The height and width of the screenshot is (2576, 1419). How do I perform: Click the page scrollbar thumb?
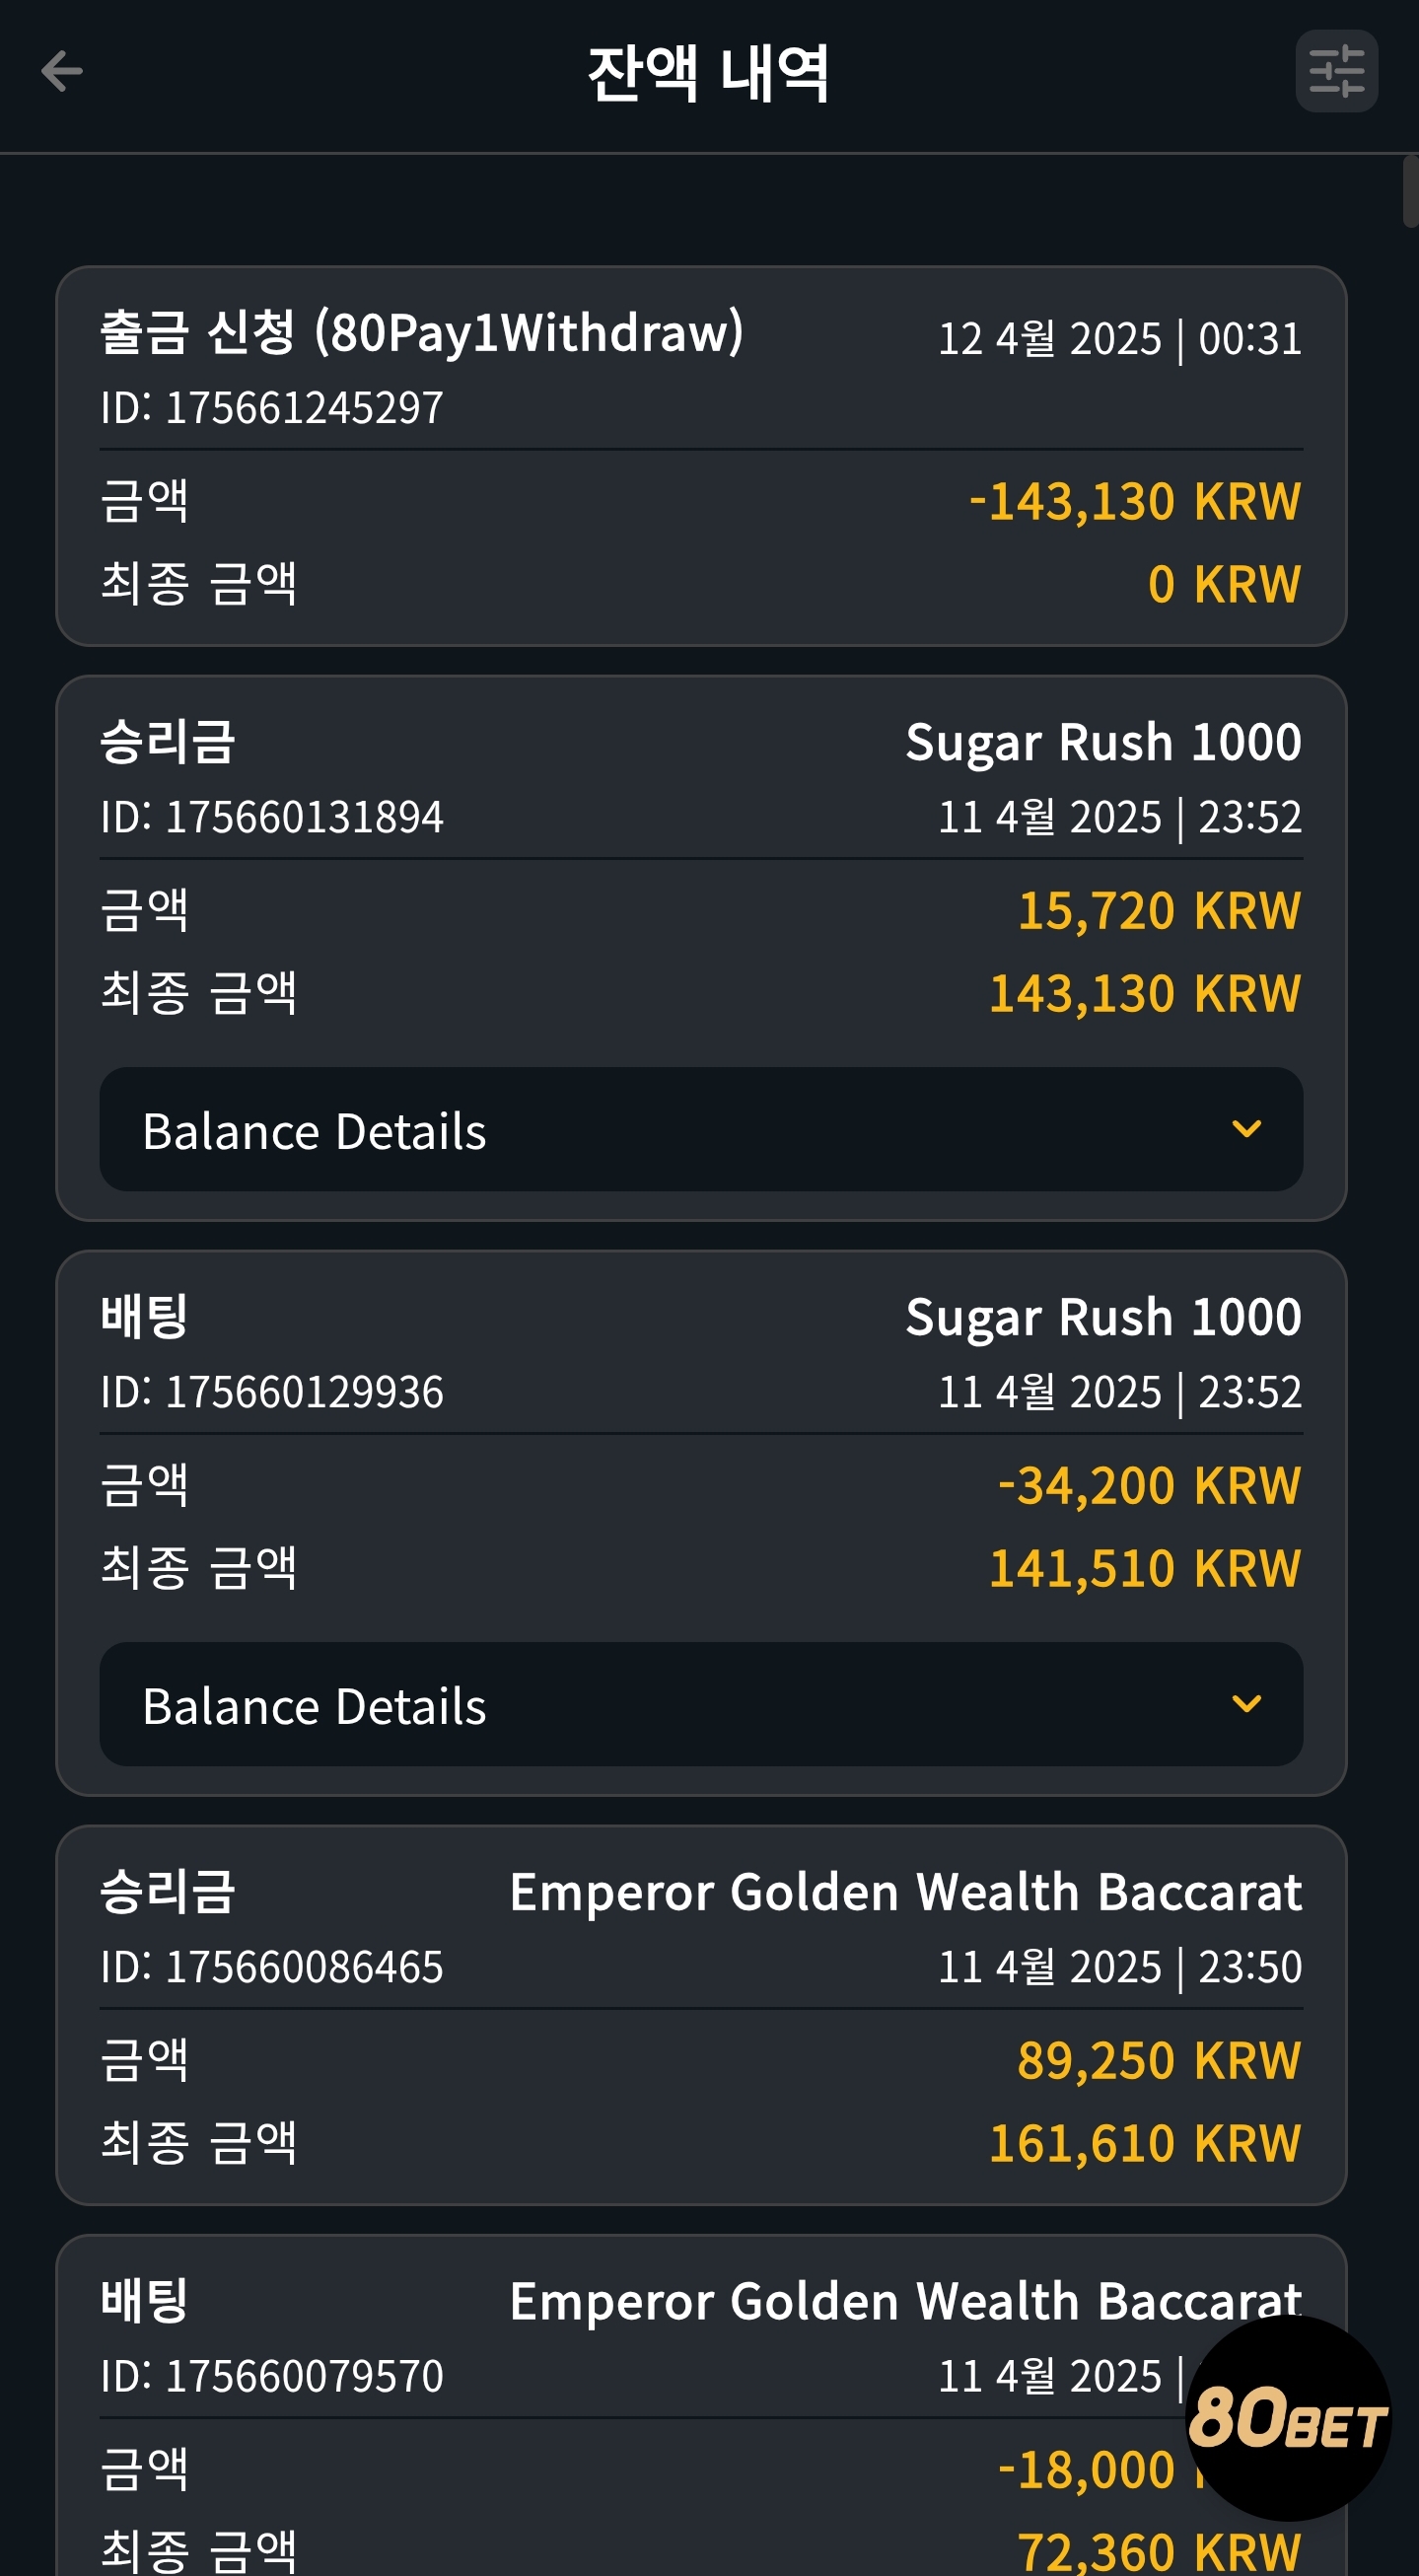click(x=1410, y=192)
